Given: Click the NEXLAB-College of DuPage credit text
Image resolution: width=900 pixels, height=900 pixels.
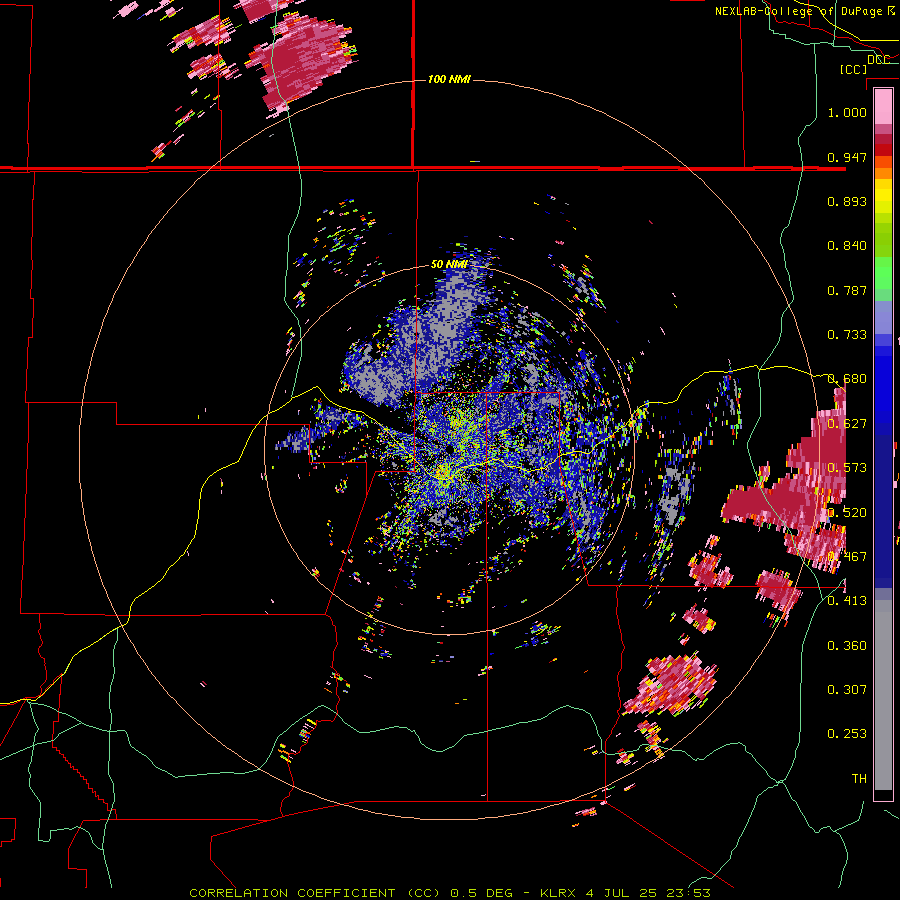Looking at the screenshot, I should (x=798, y=11).
